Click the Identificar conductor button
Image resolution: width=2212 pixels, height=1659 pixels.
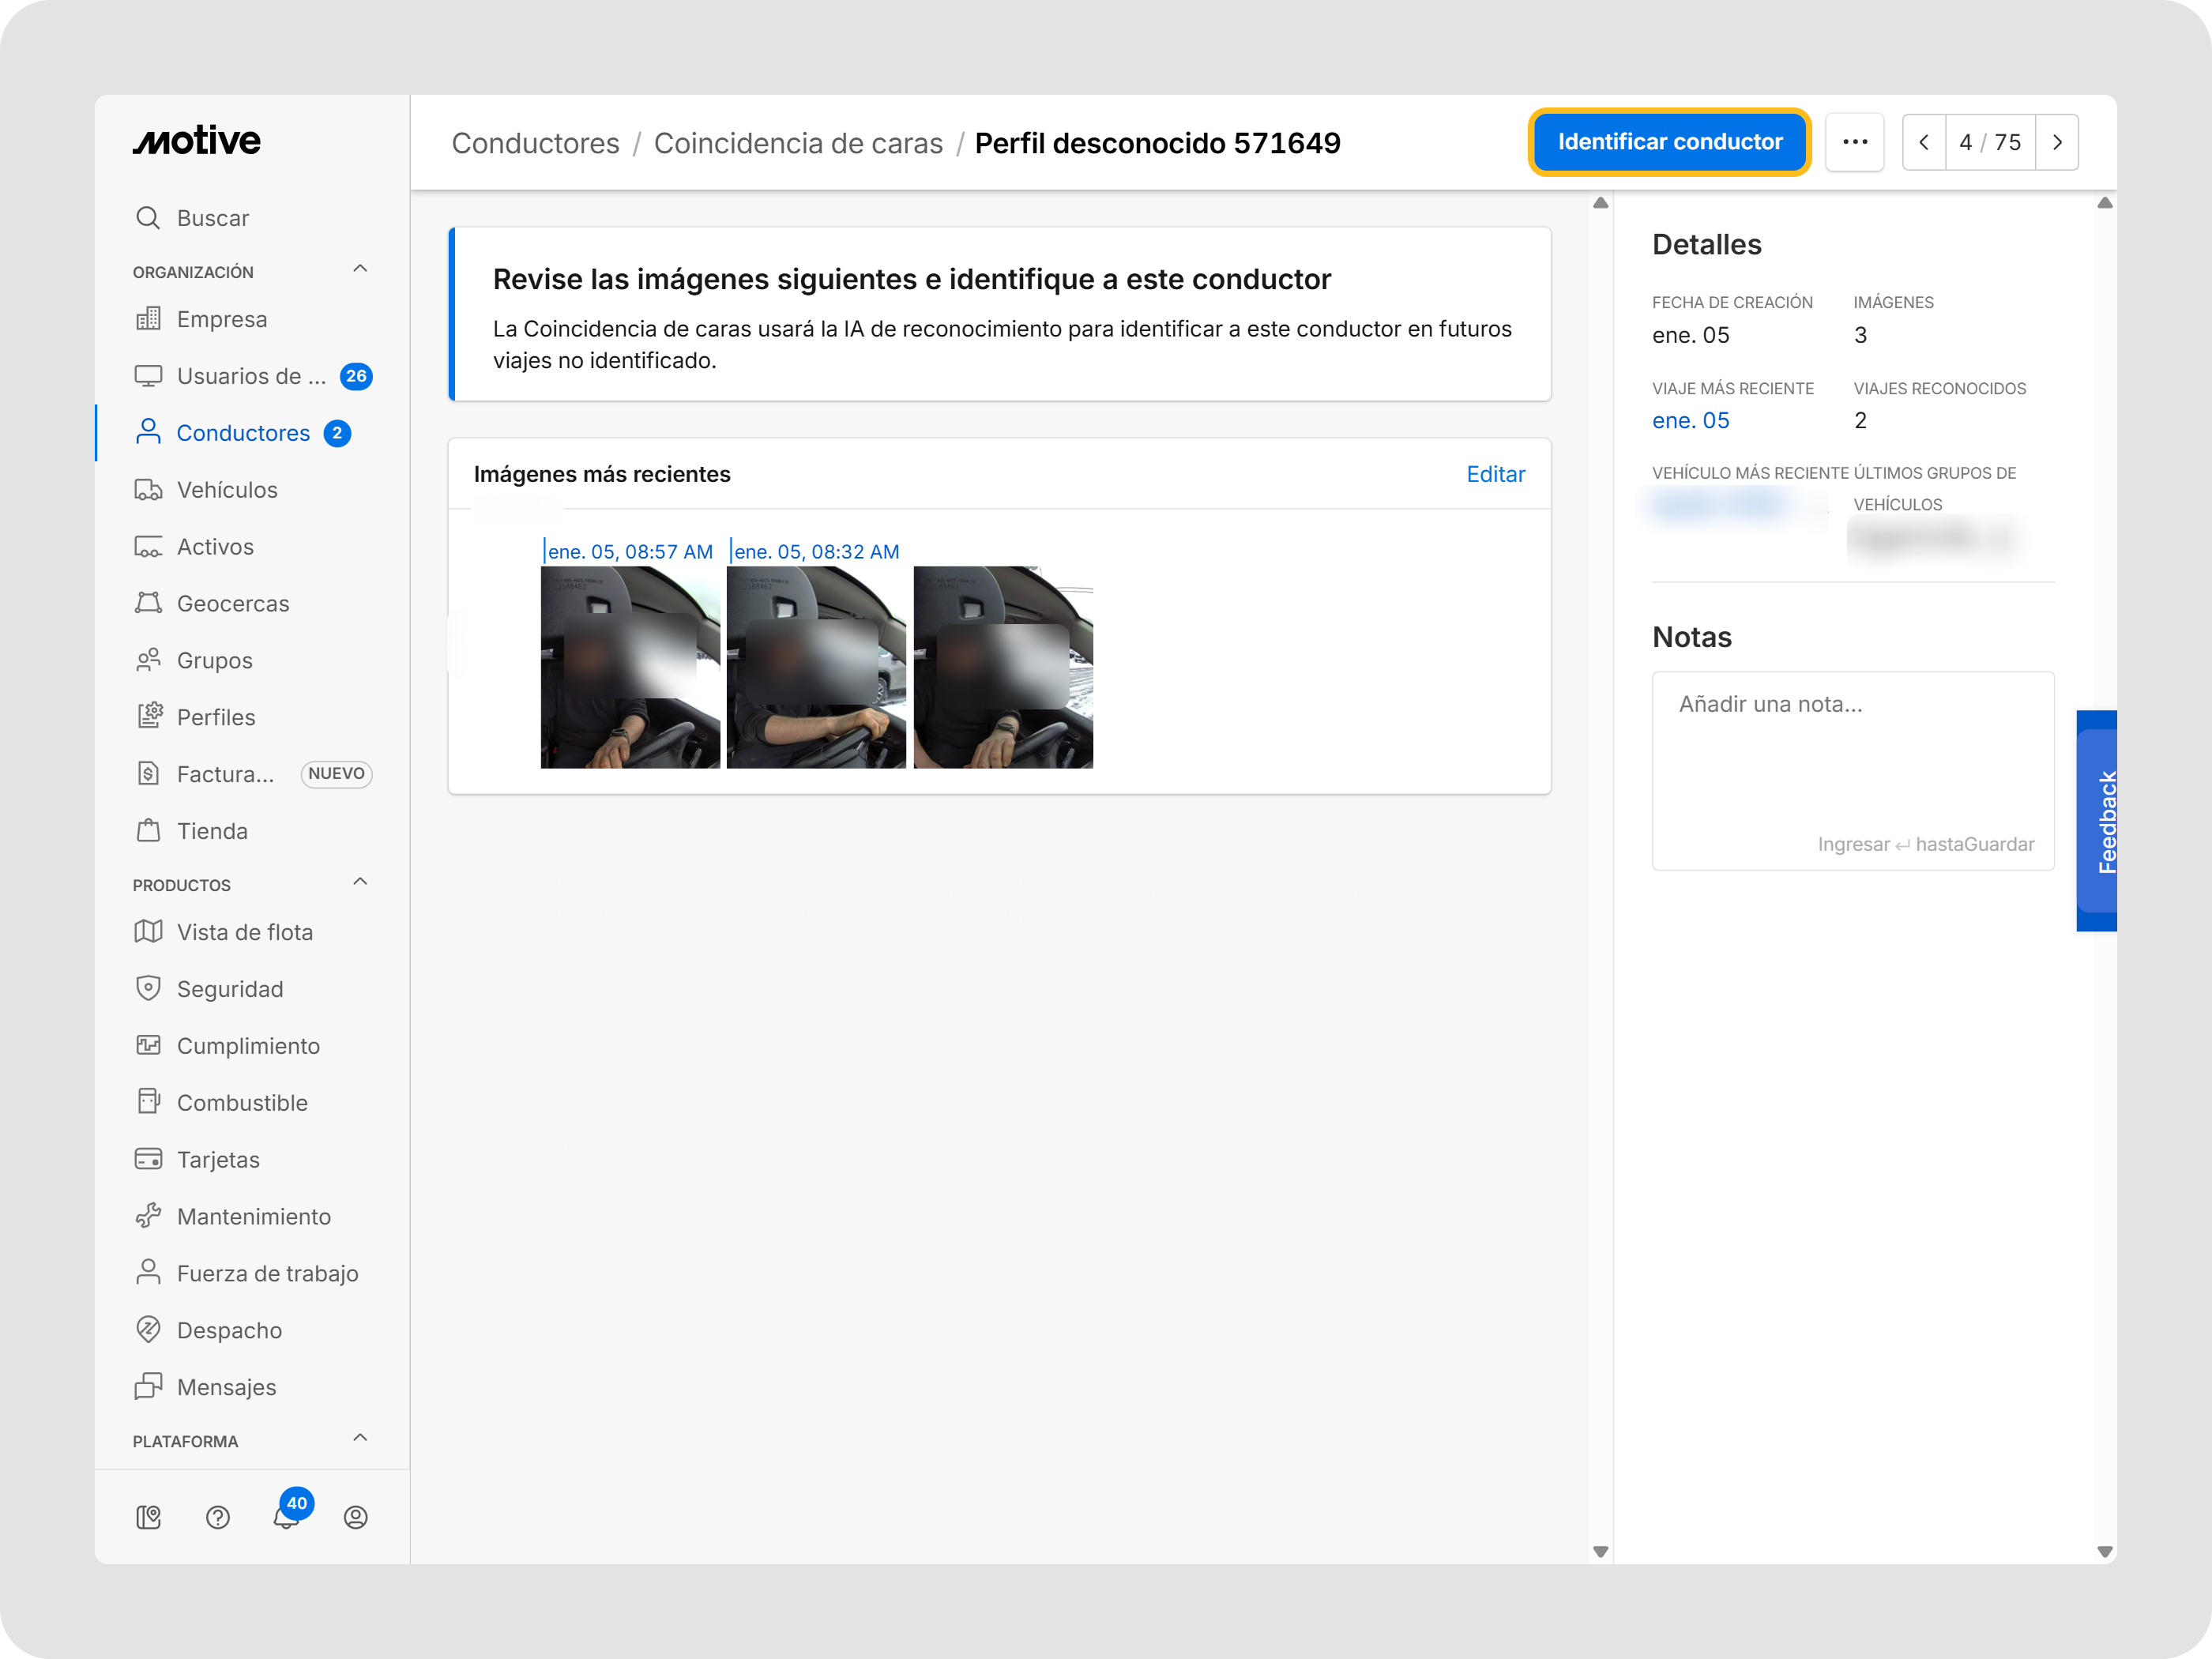1669,141
